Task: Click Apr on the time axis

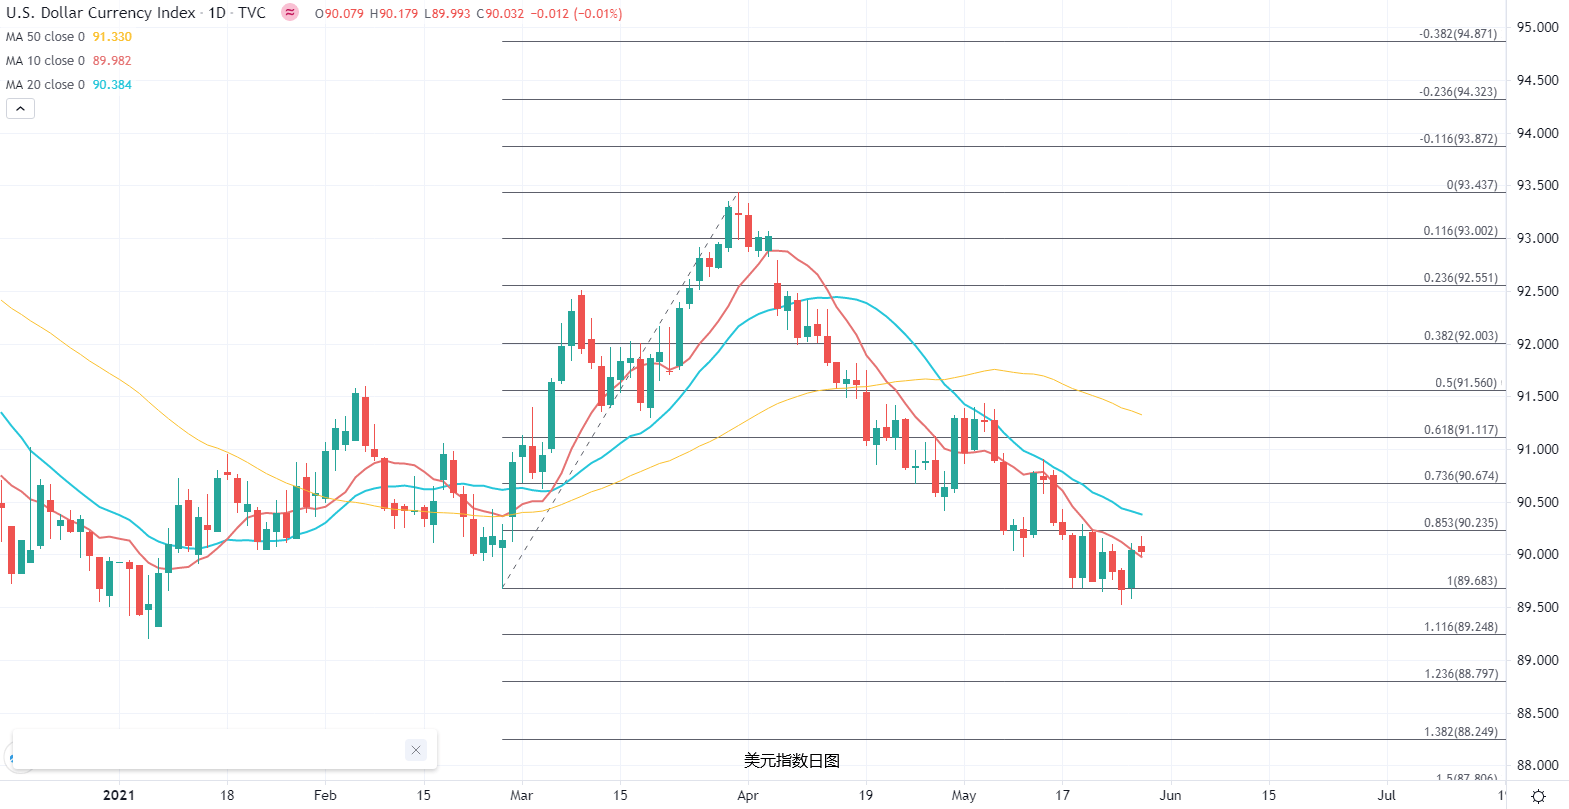Action: pos(747,795)
